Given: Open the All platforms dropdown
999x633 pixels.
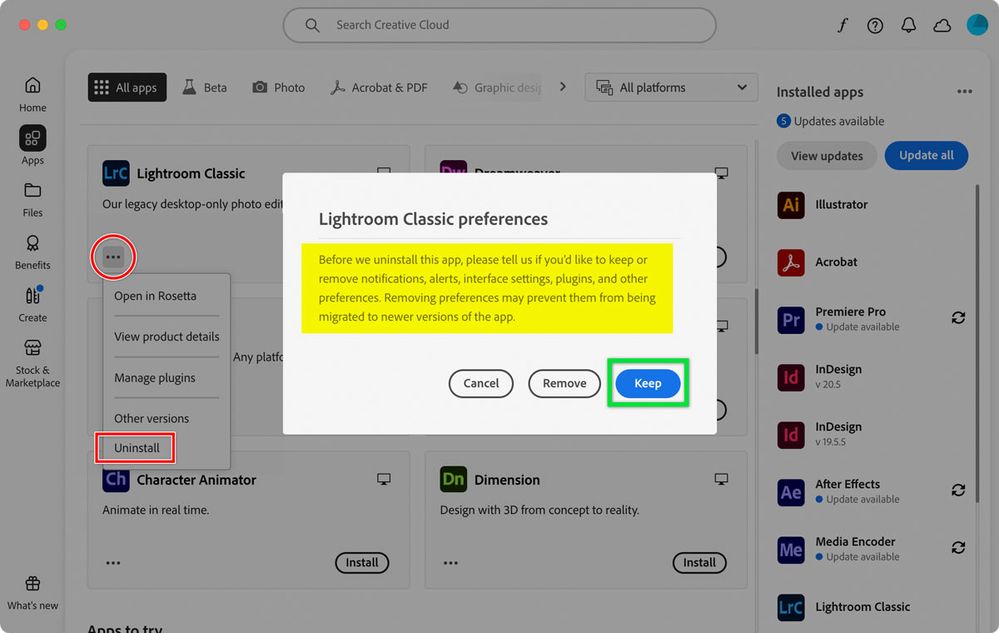Looking at the screenshot, I should pos(670,87).
